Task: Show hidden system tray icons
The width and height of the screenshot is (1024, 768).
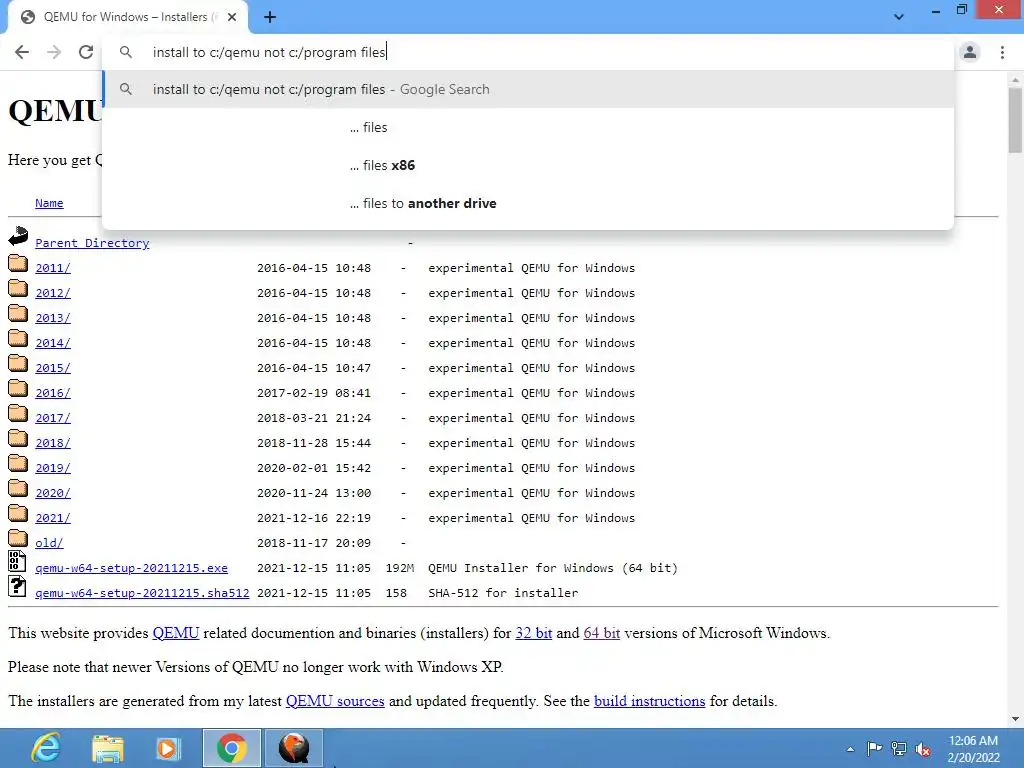Action: [850, 749]
